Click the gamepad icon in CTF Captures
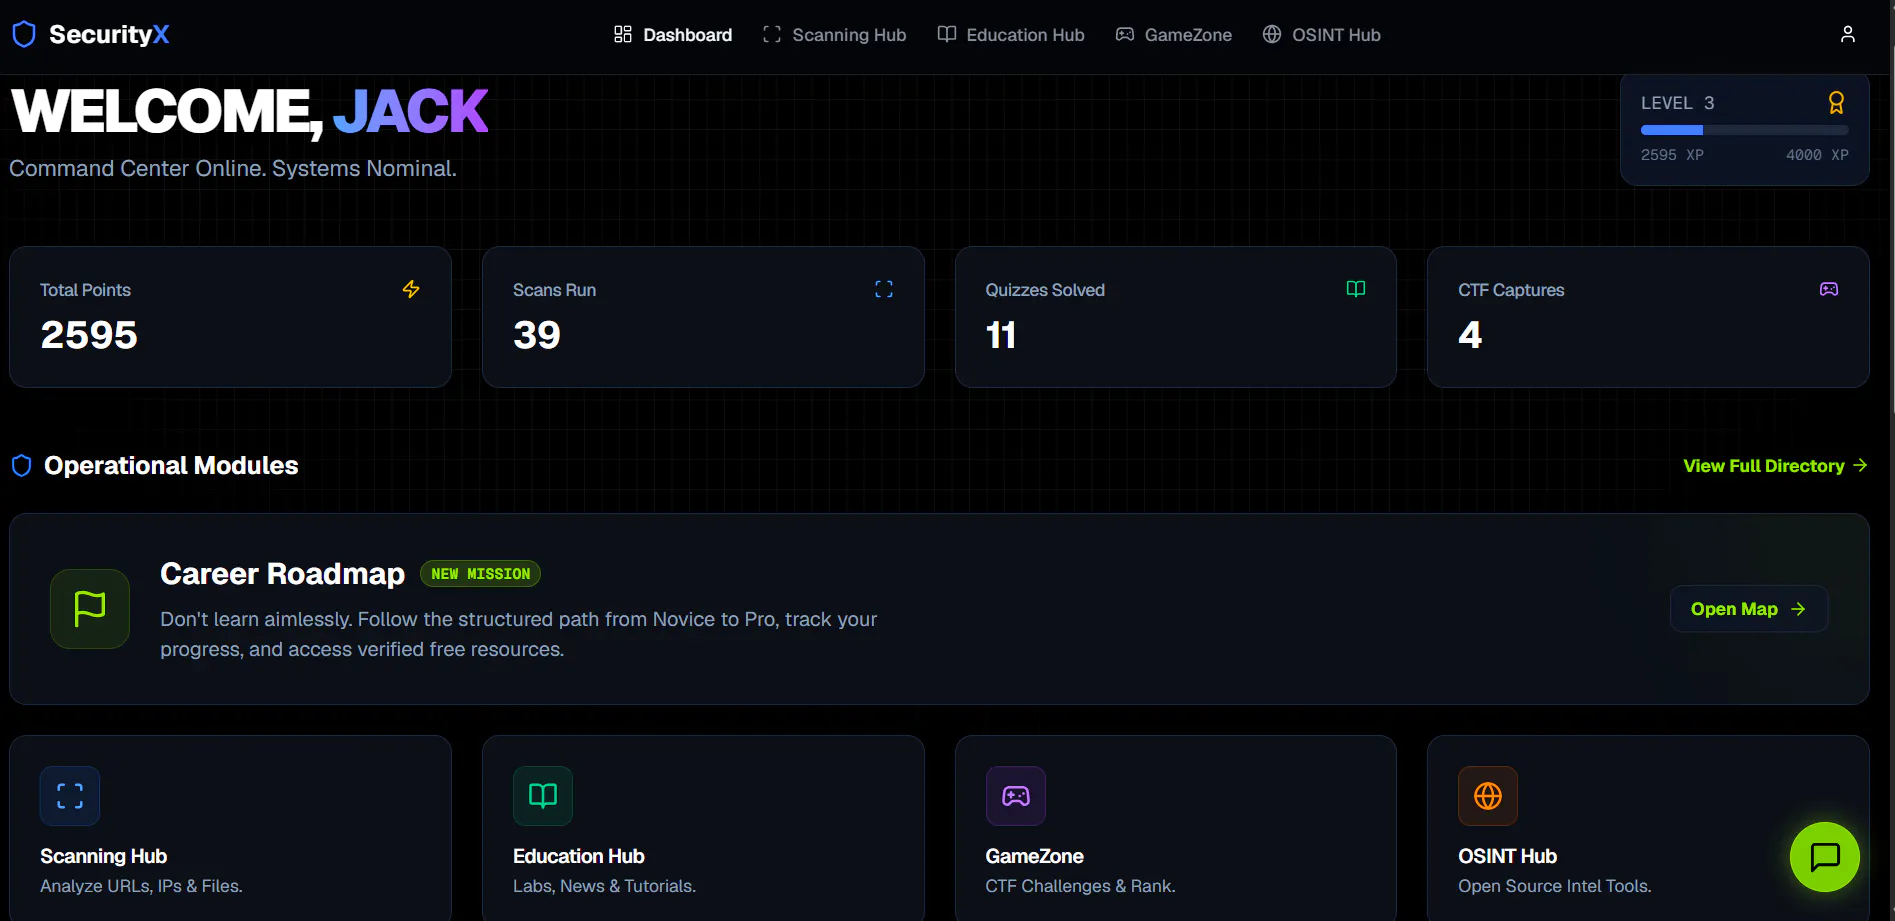This screenshot has height=921, width=1895. pos(1829,289)
